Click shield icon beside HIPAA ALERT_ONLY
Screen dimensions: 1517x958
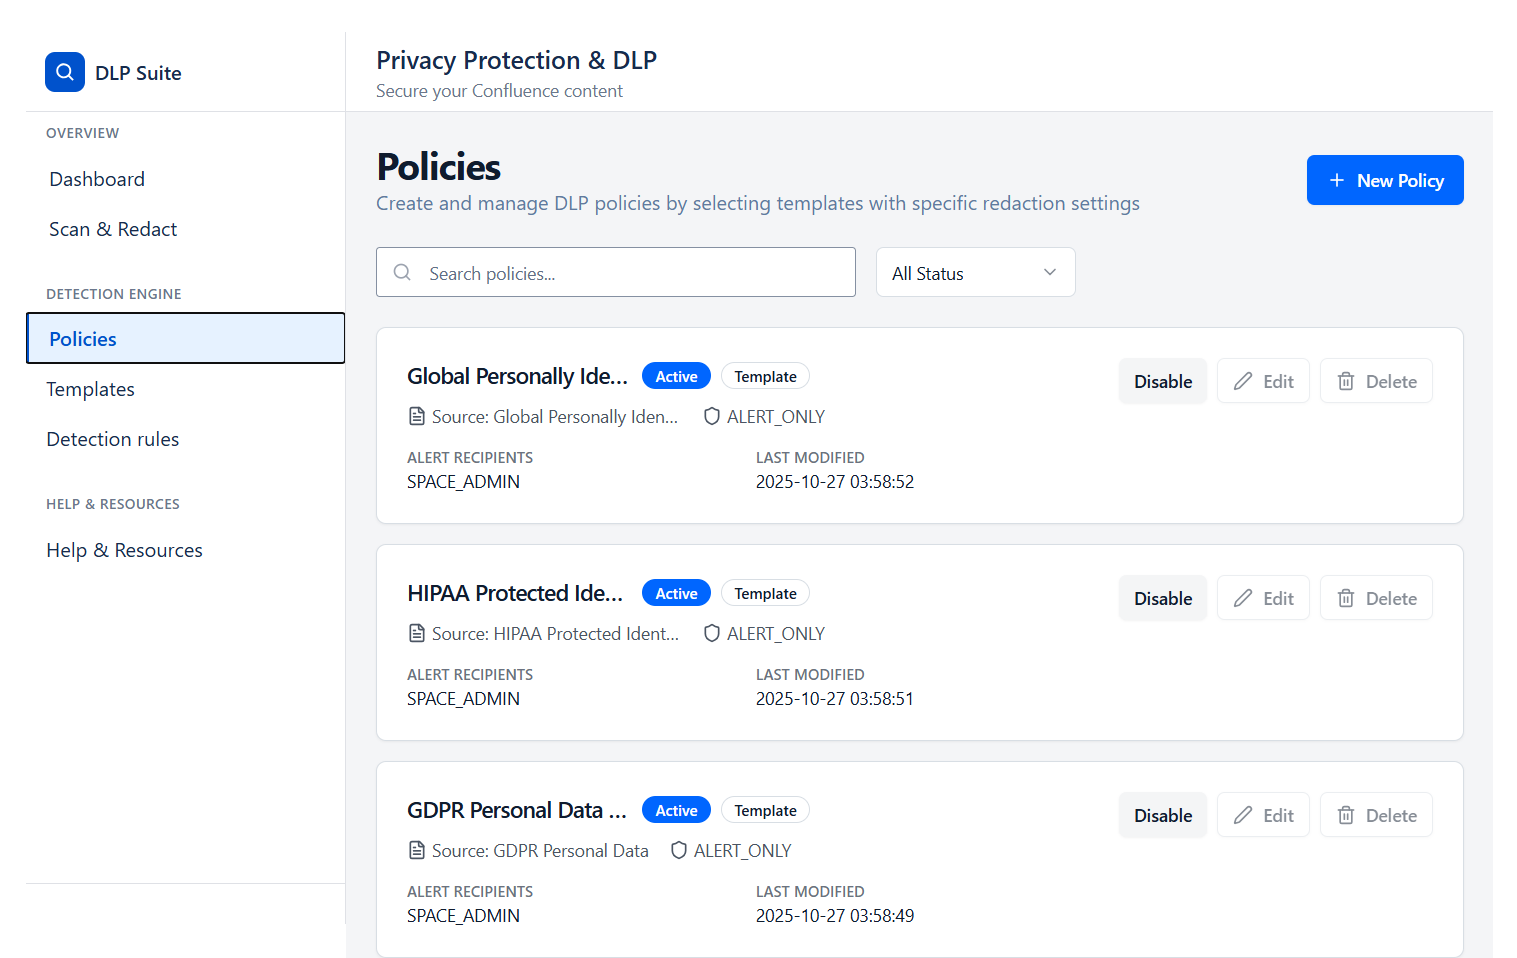[x=712, y=633]
